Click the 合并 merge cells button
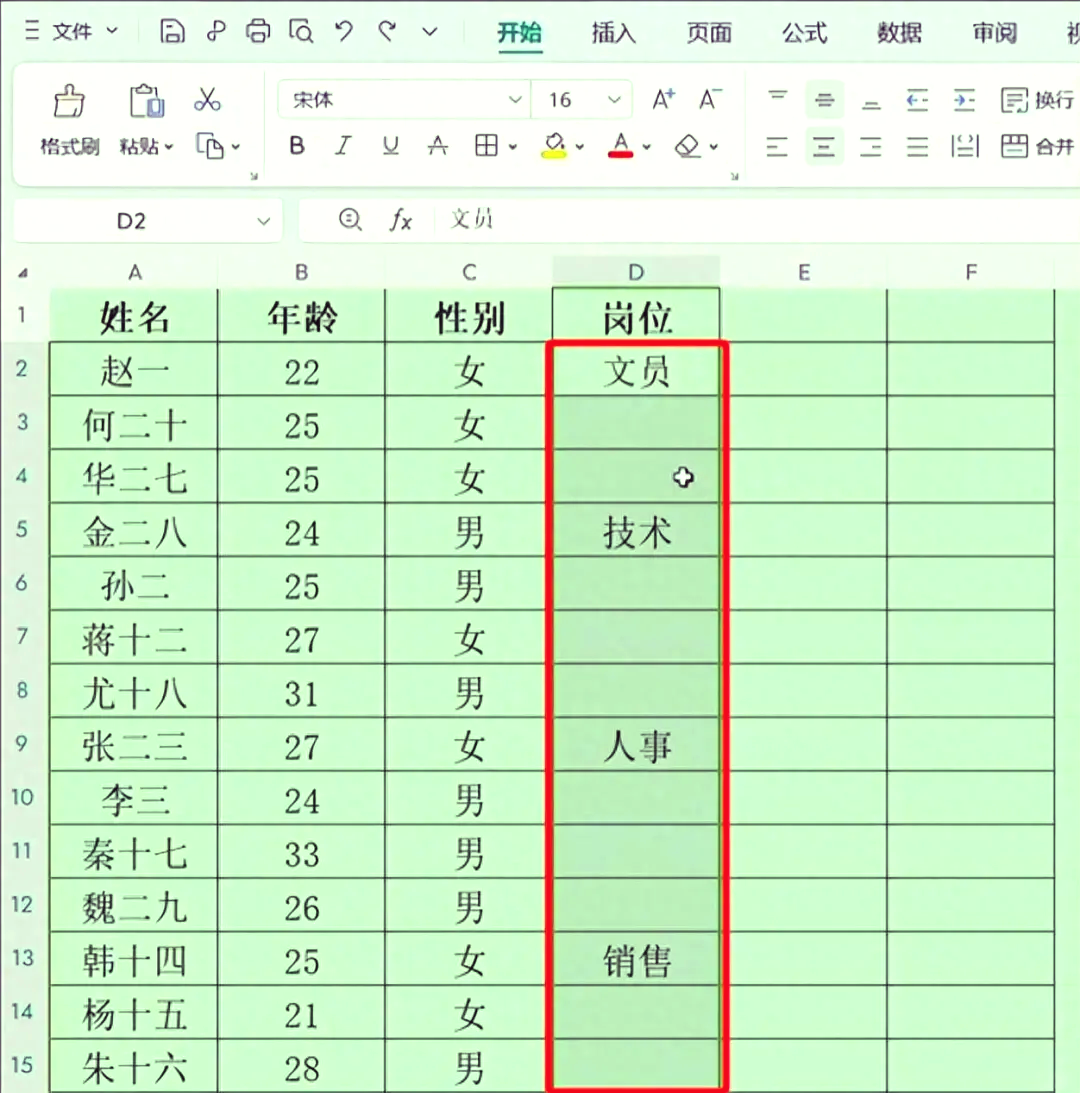This screenshot has height=1093, width=1080. pyautogui.click(x=1037, y=147)
